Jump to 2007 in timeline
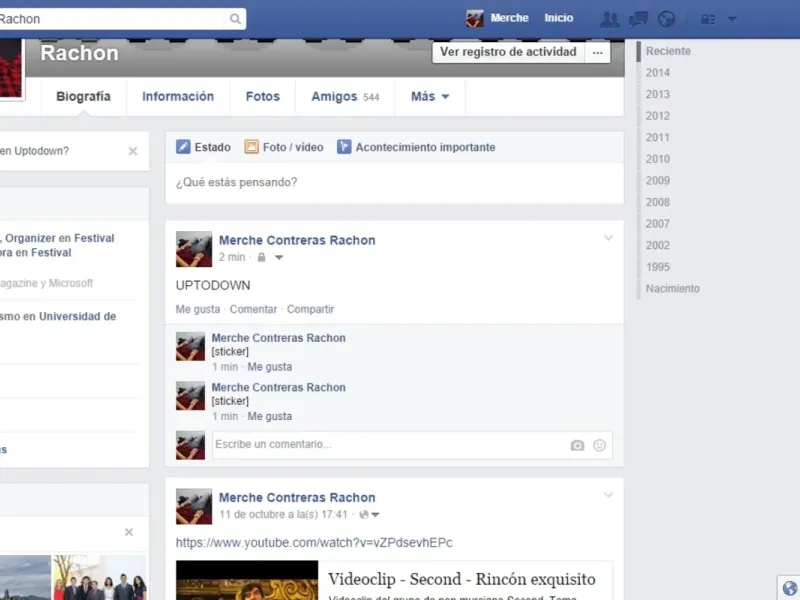Image resolution: width=800 pixels, height=600 pixels. point(657,224)
